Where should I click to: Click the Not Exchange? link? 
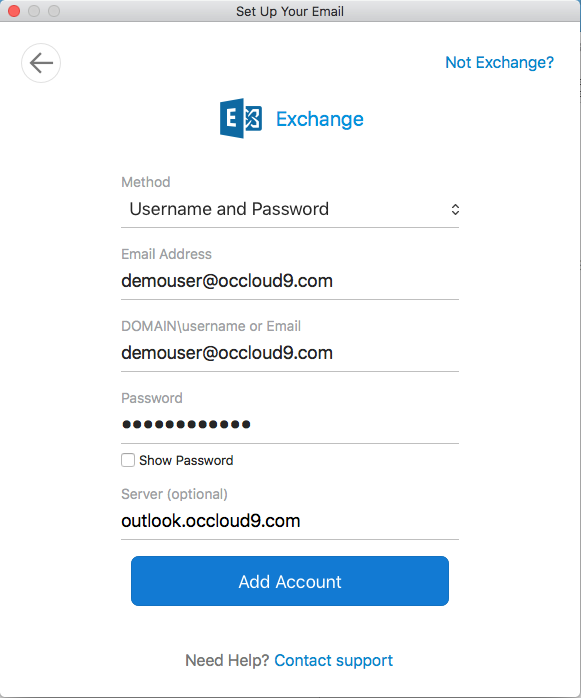500,62
